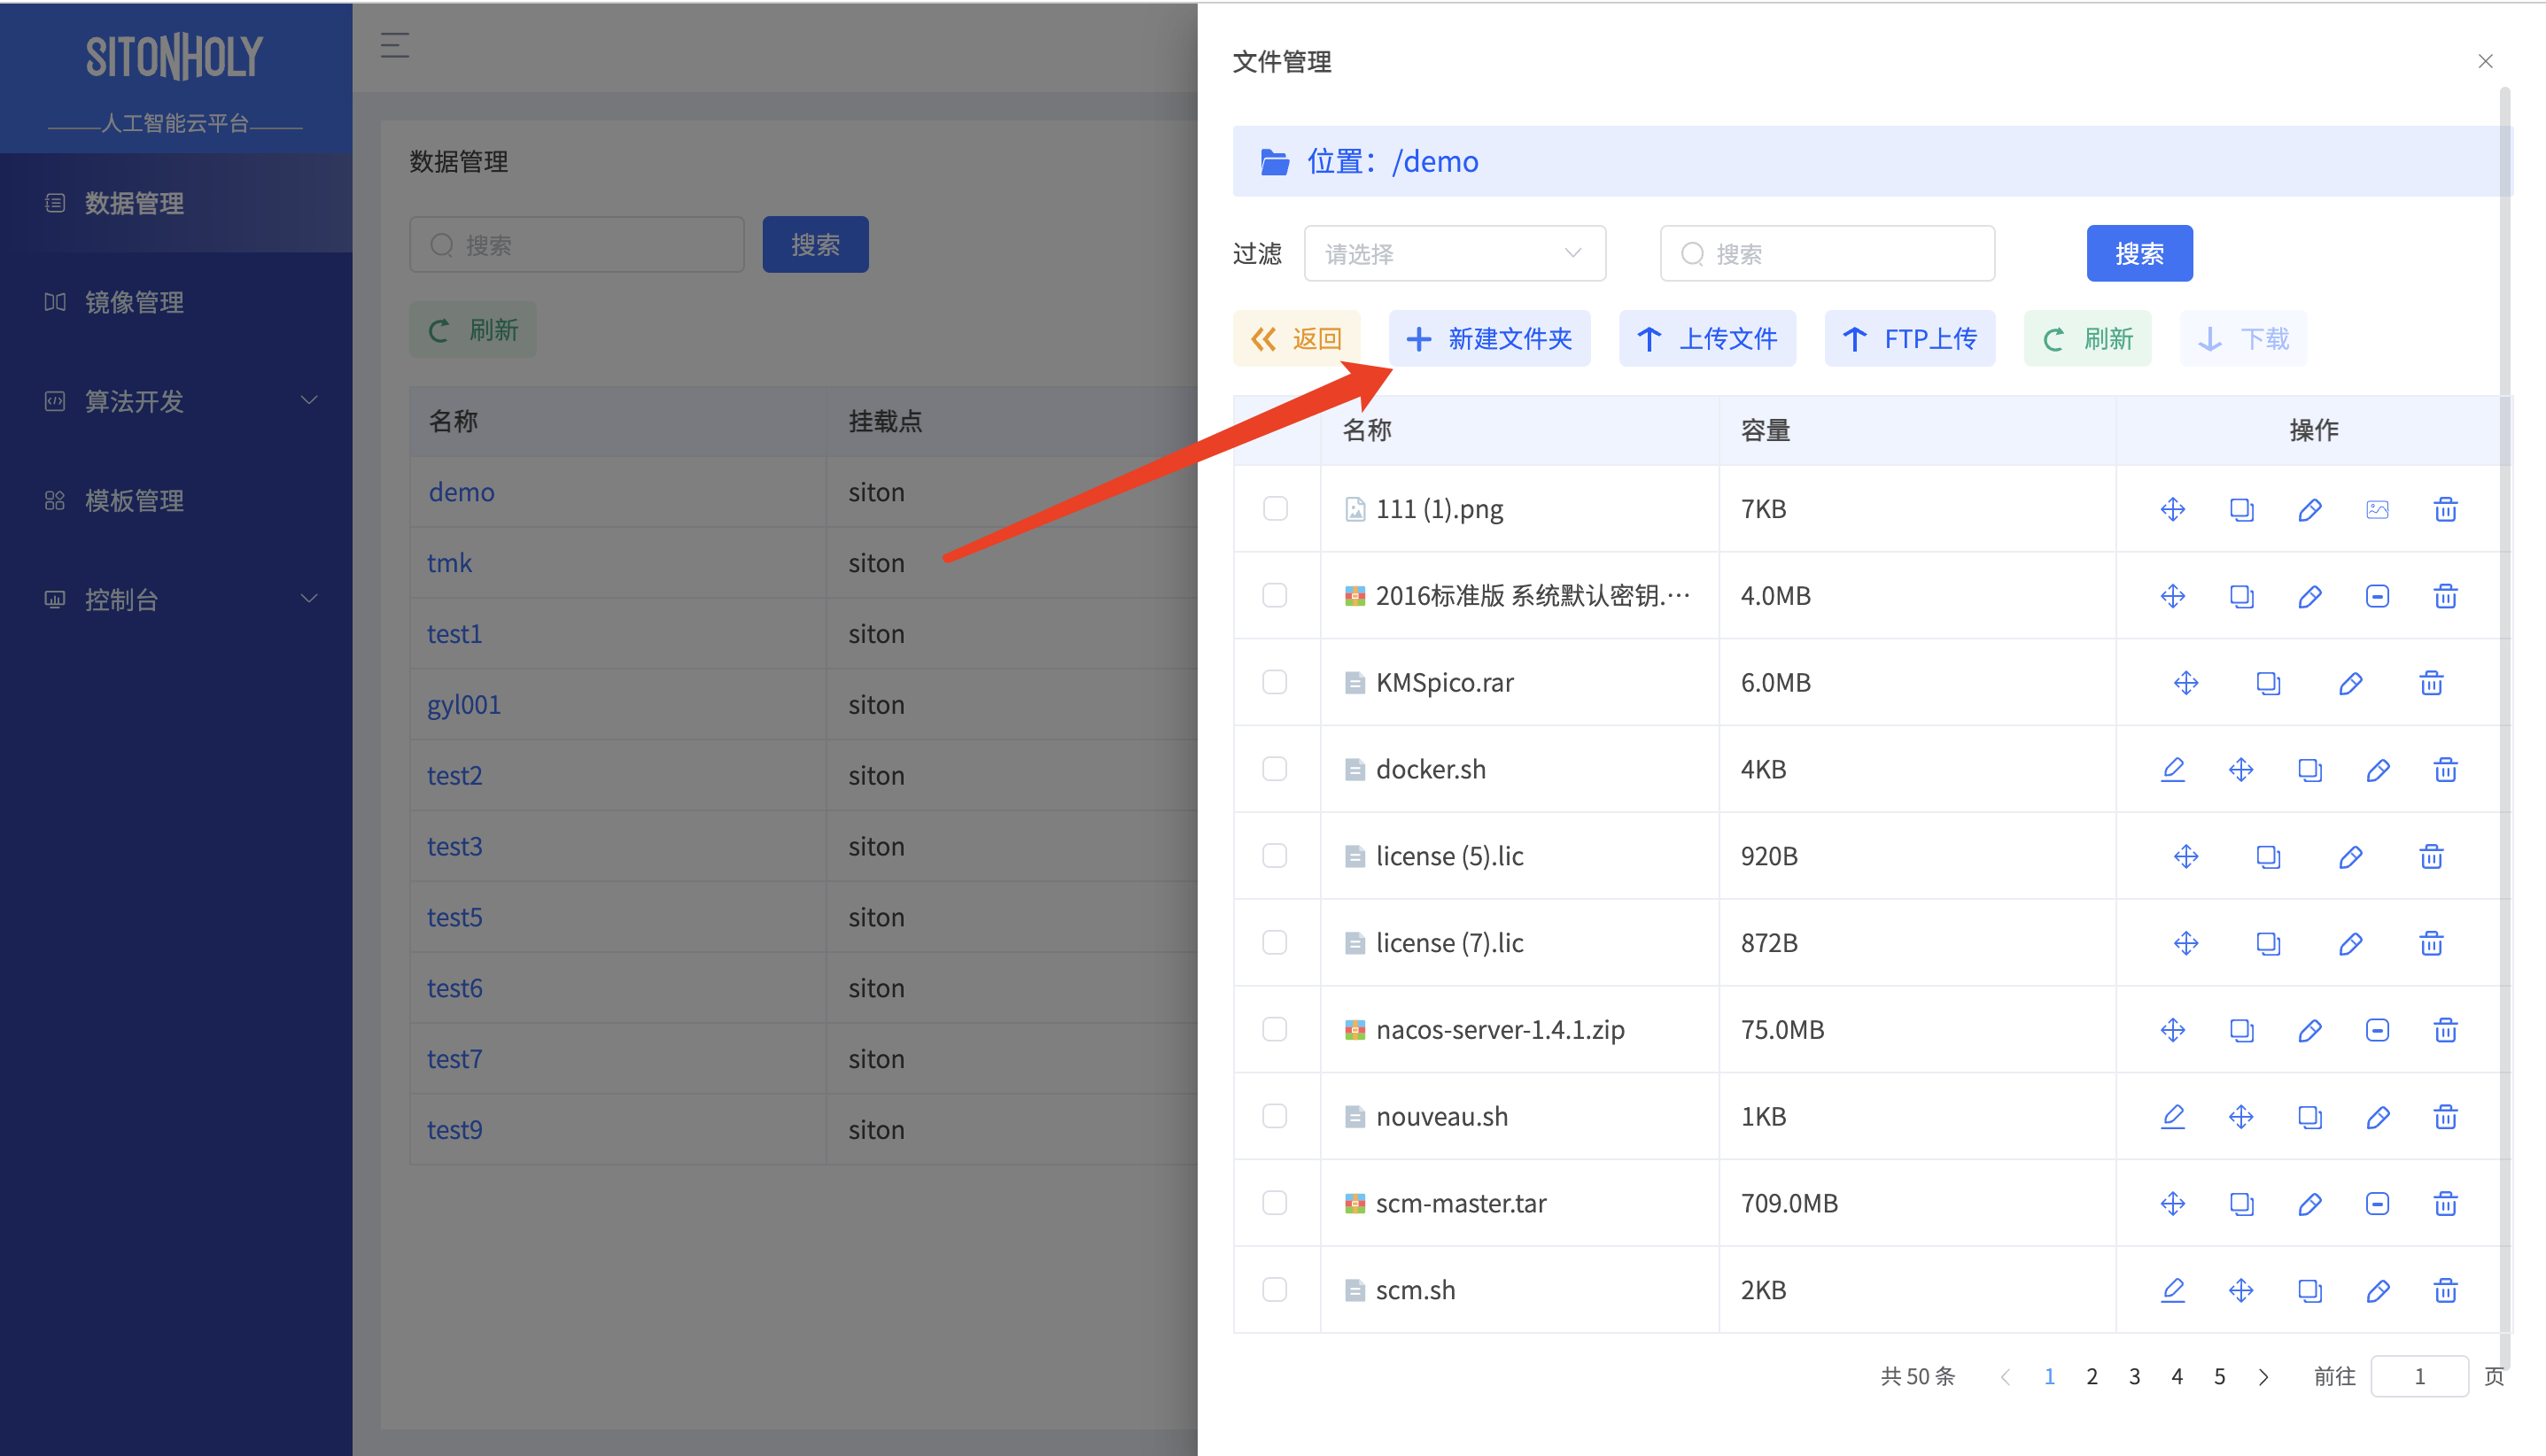Open 镜像管理 in the sidebar

click(x=176, y=302)
